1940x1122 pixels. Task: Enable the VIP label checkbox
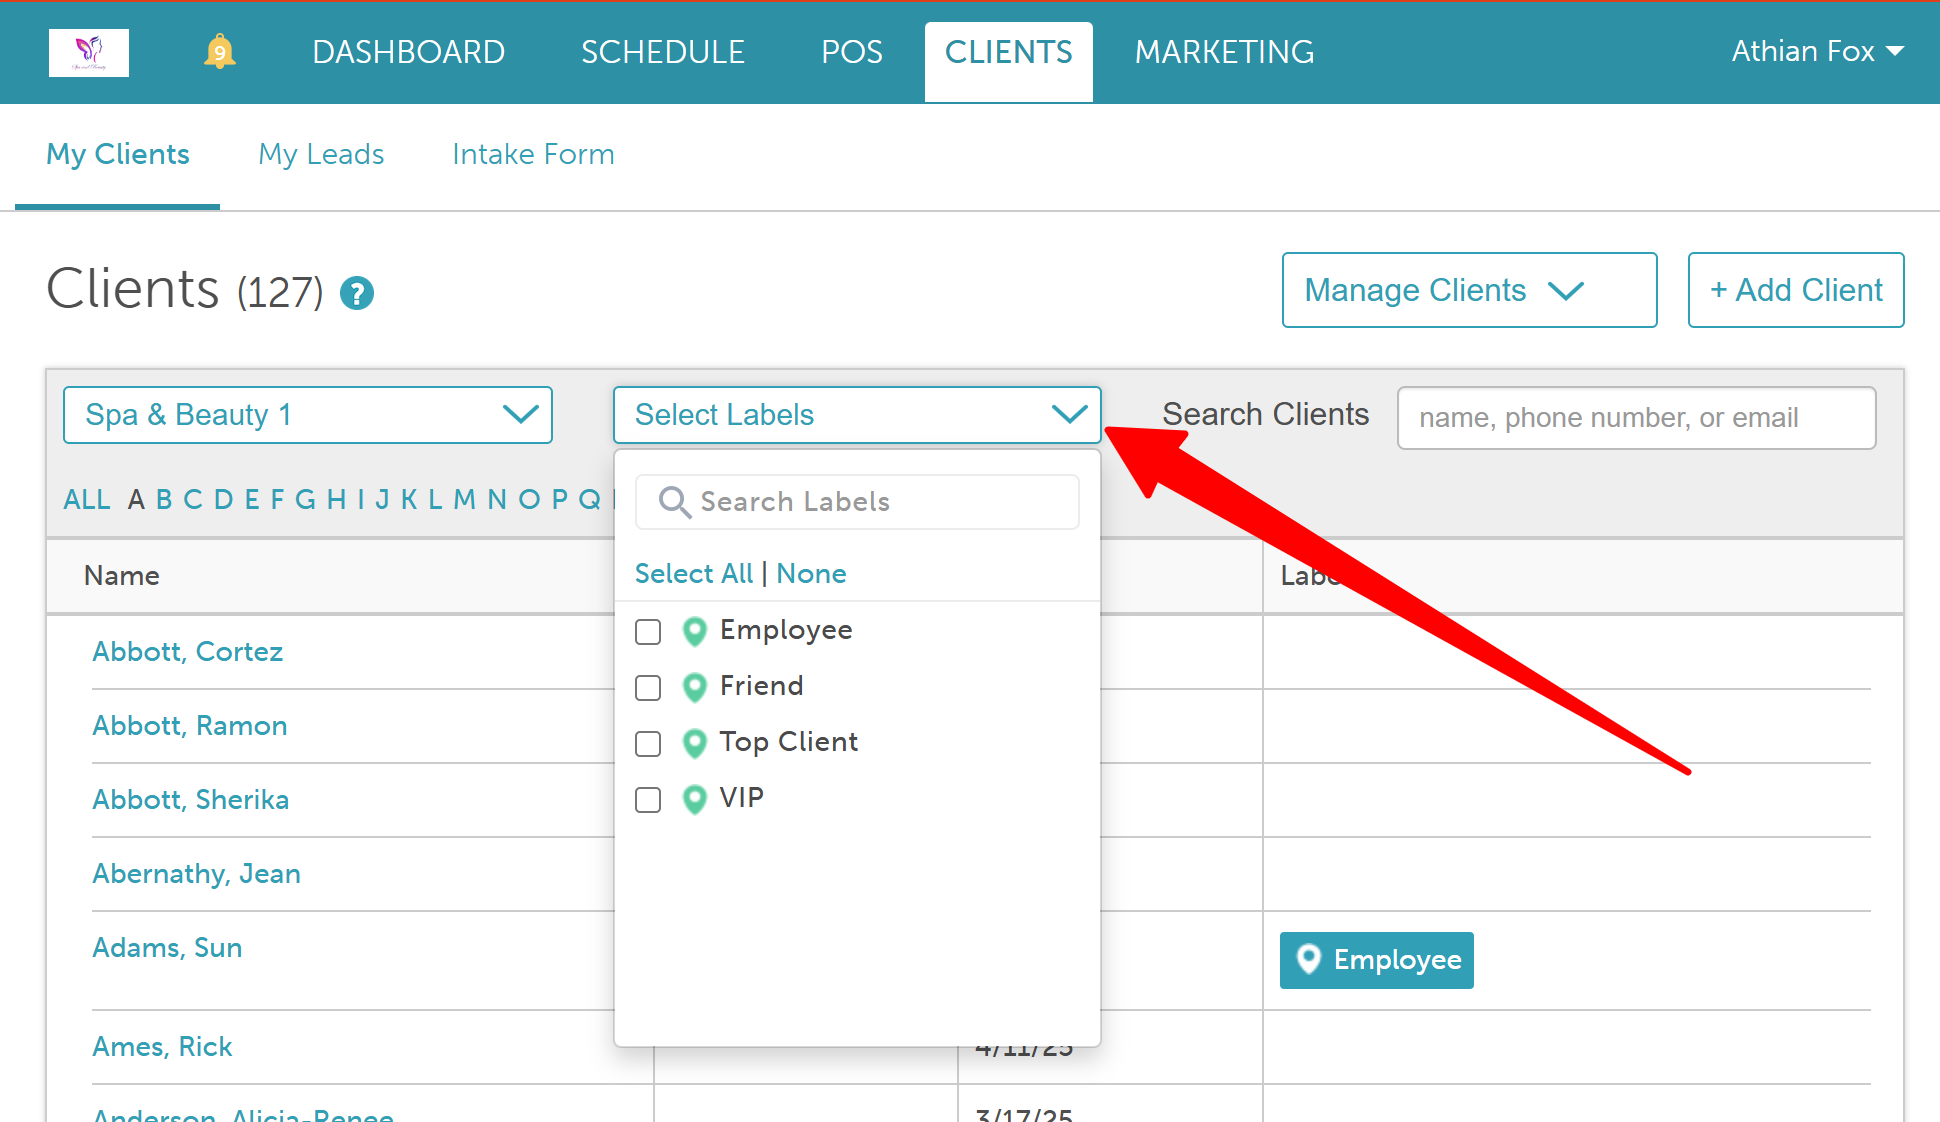click(648, 800)
